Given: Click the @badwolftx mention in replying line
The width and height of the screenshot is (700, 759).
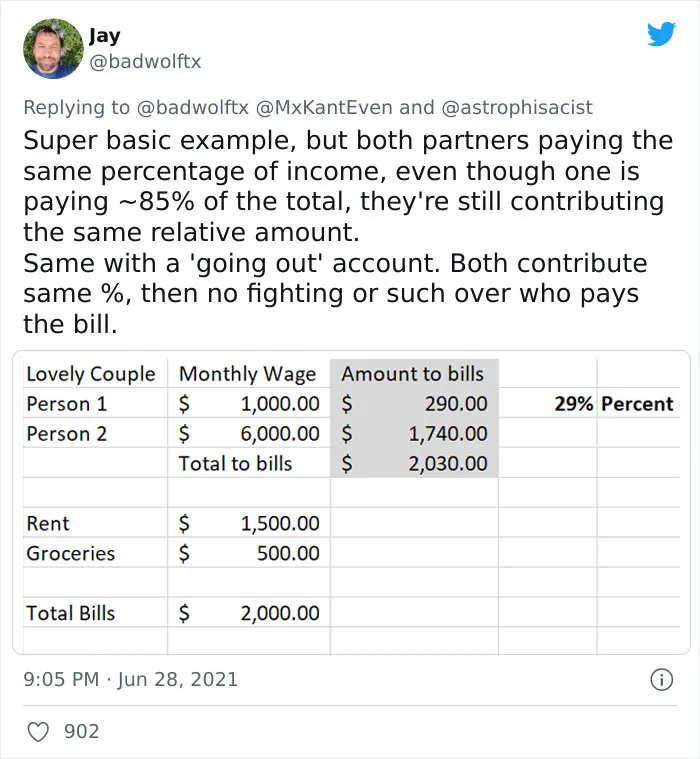Looking at the screenshot, I should tap(193, 107).
